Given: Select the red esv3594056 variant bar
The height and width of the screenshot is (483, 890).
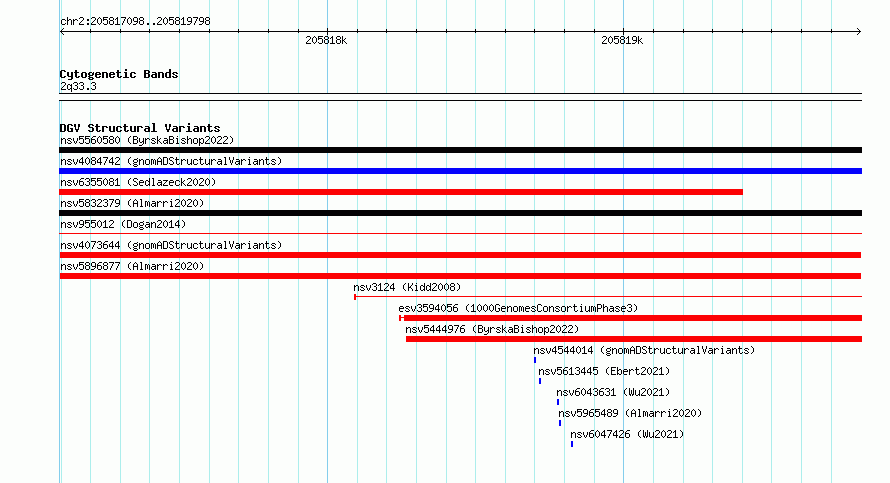Looking at the screenshot, I should 631,318.
